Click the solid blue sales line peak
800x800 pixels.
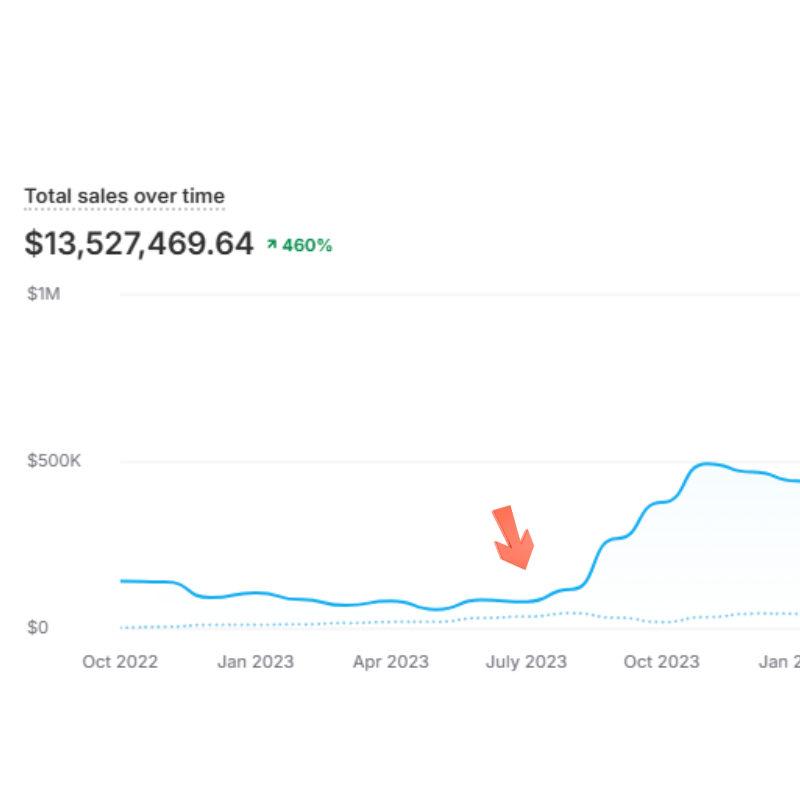pos(706,464)
